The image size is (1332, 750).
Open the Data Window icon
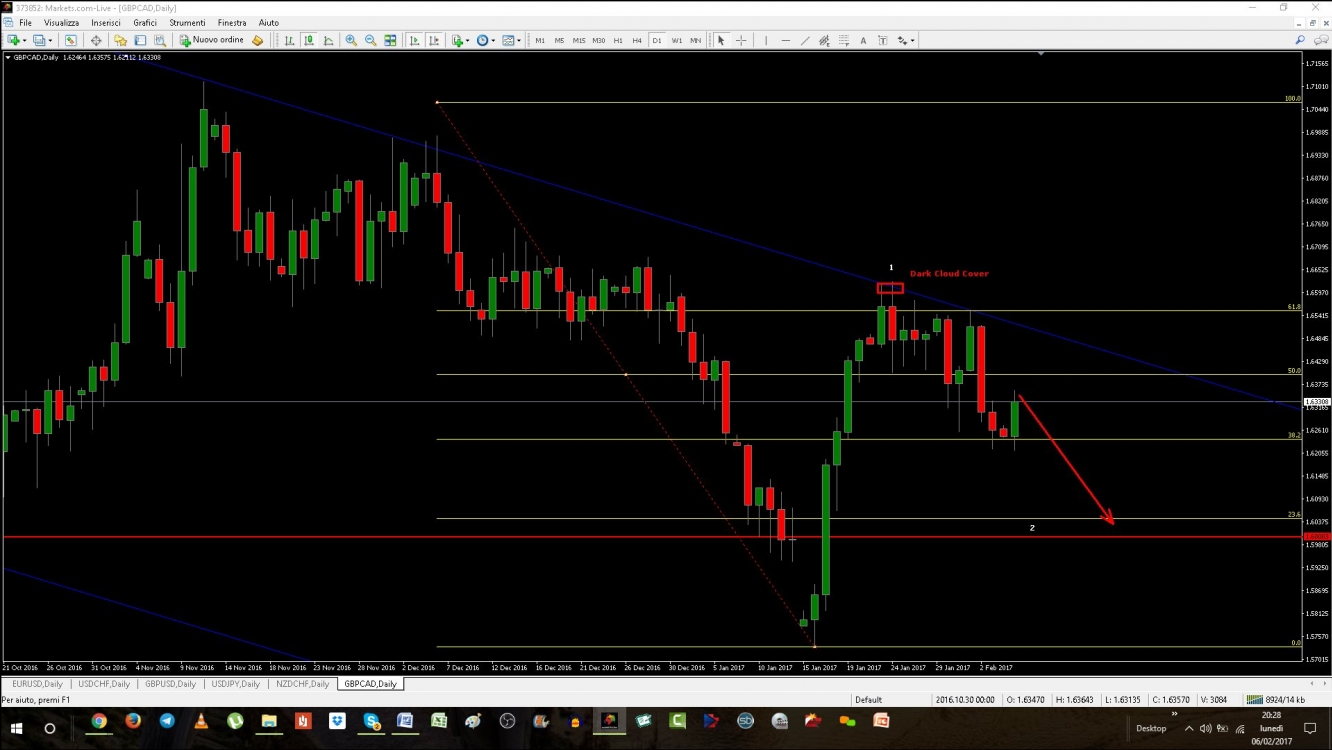tap(96, 40)
